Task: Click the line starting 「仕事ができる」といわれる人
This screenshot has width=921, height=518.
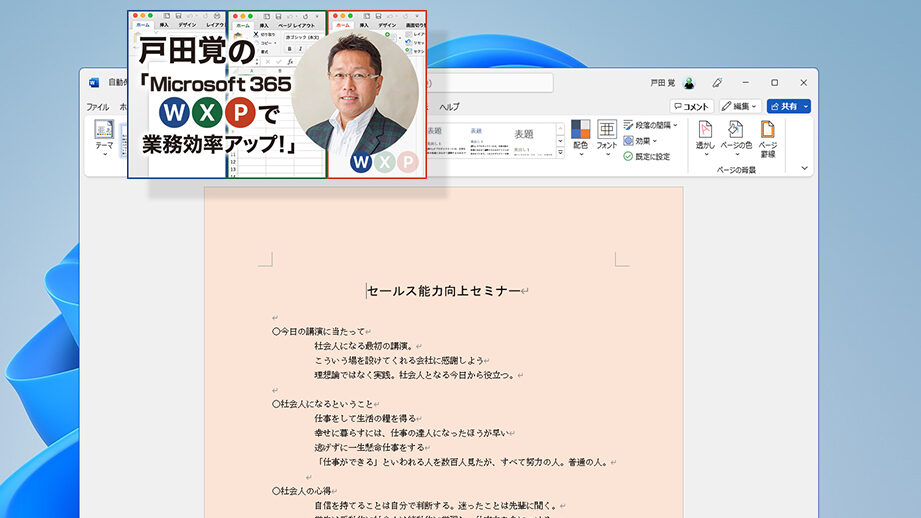Action: [x=462, y=462]
